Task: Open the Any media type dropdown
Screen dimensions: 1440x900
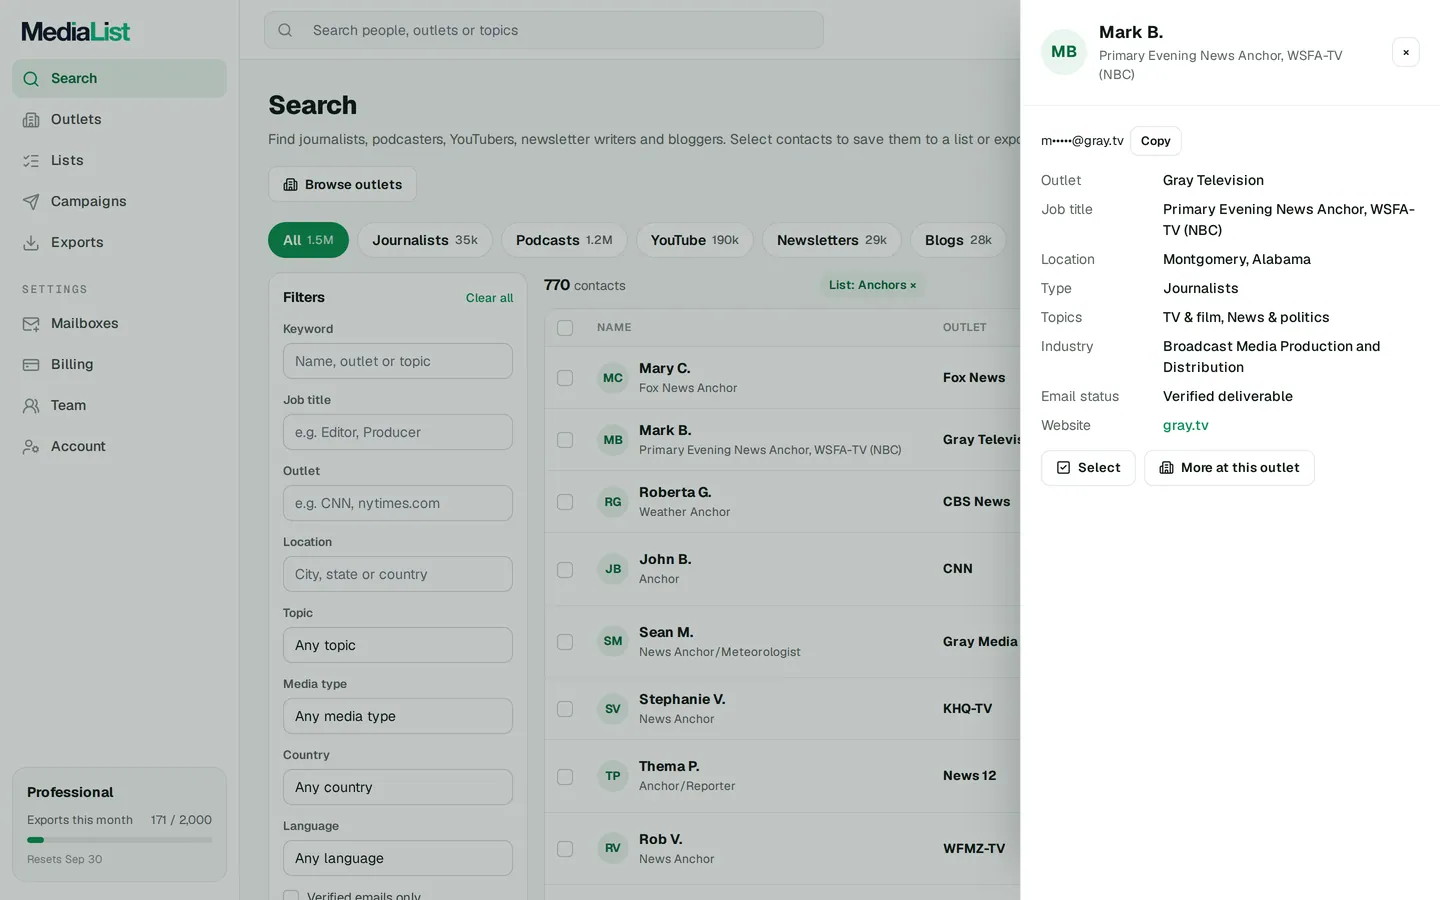Action: click(x=398, y=716)
